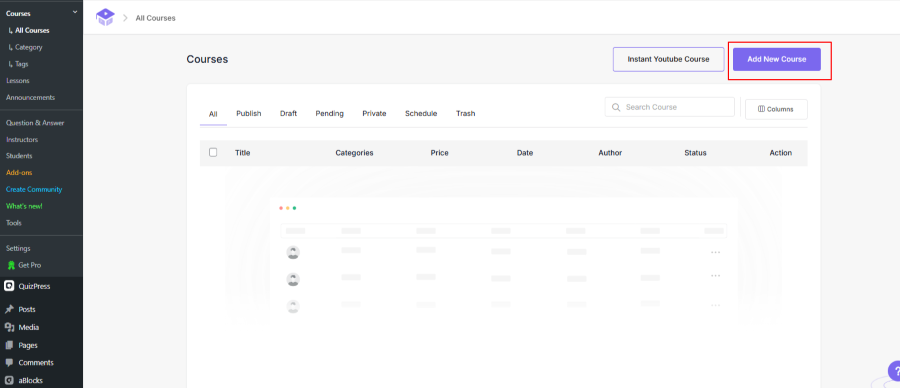Open Settings in sidebar
Screen dimensions: 900x388
coord(18,249)
